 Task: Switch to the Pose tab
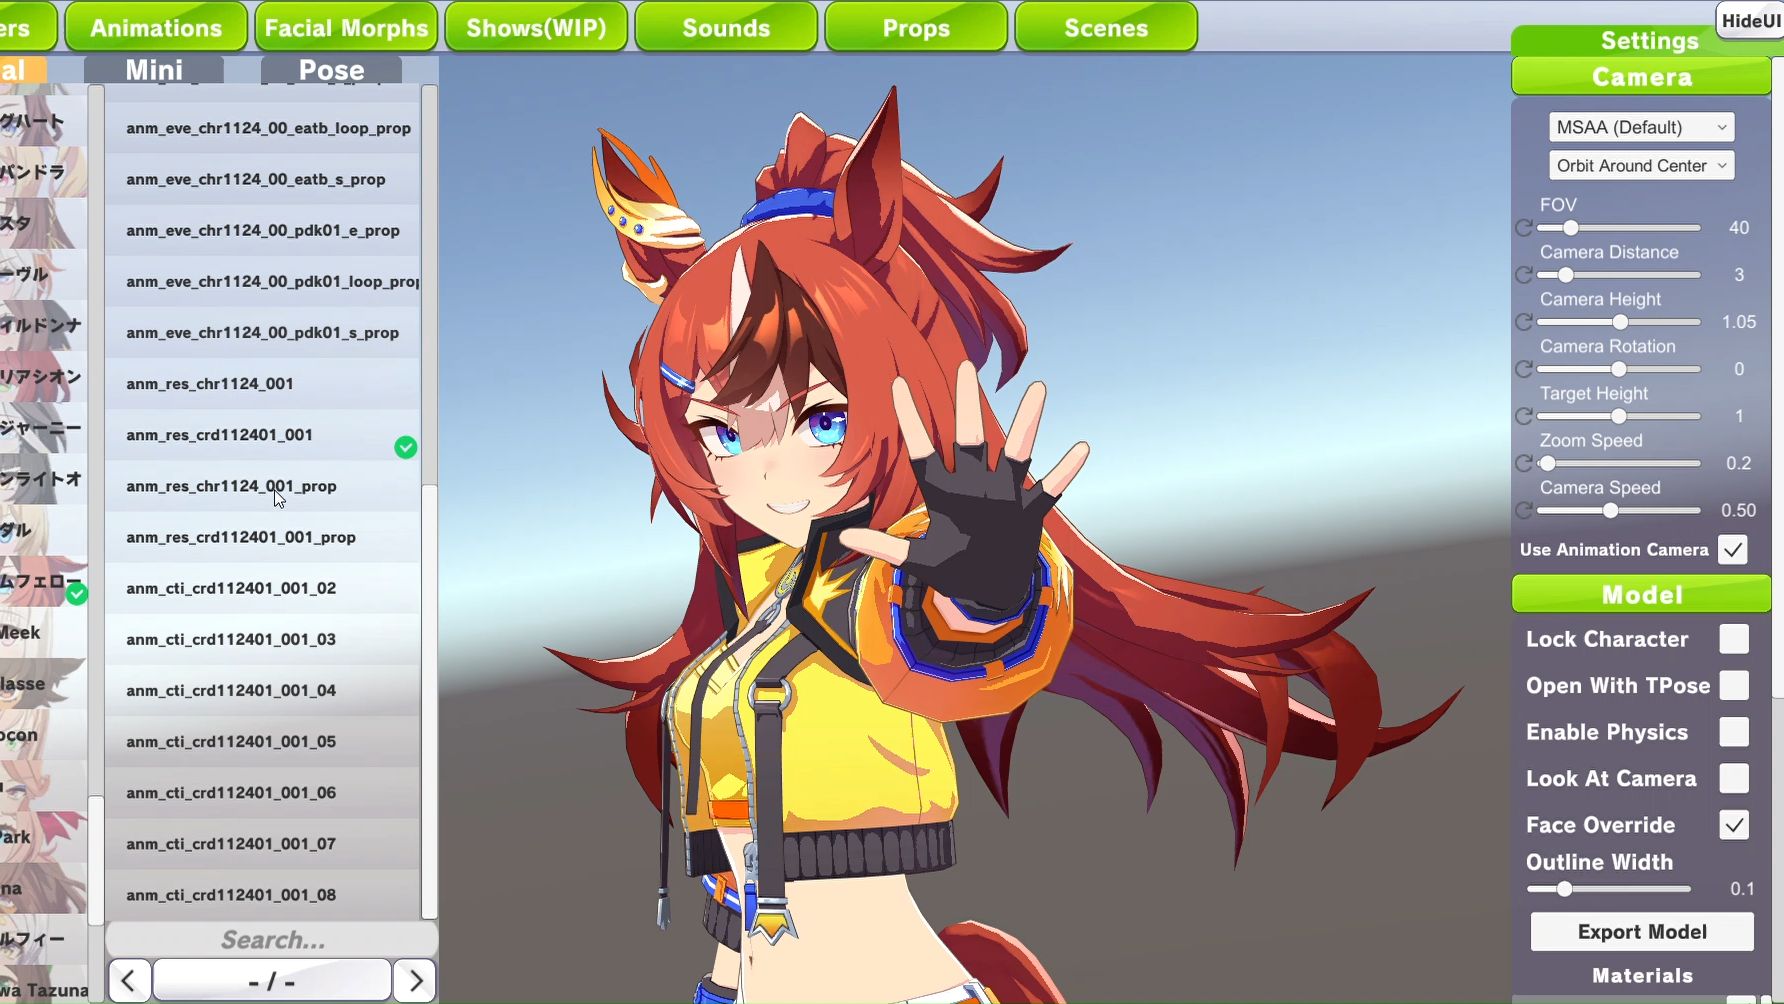point(331,70)
